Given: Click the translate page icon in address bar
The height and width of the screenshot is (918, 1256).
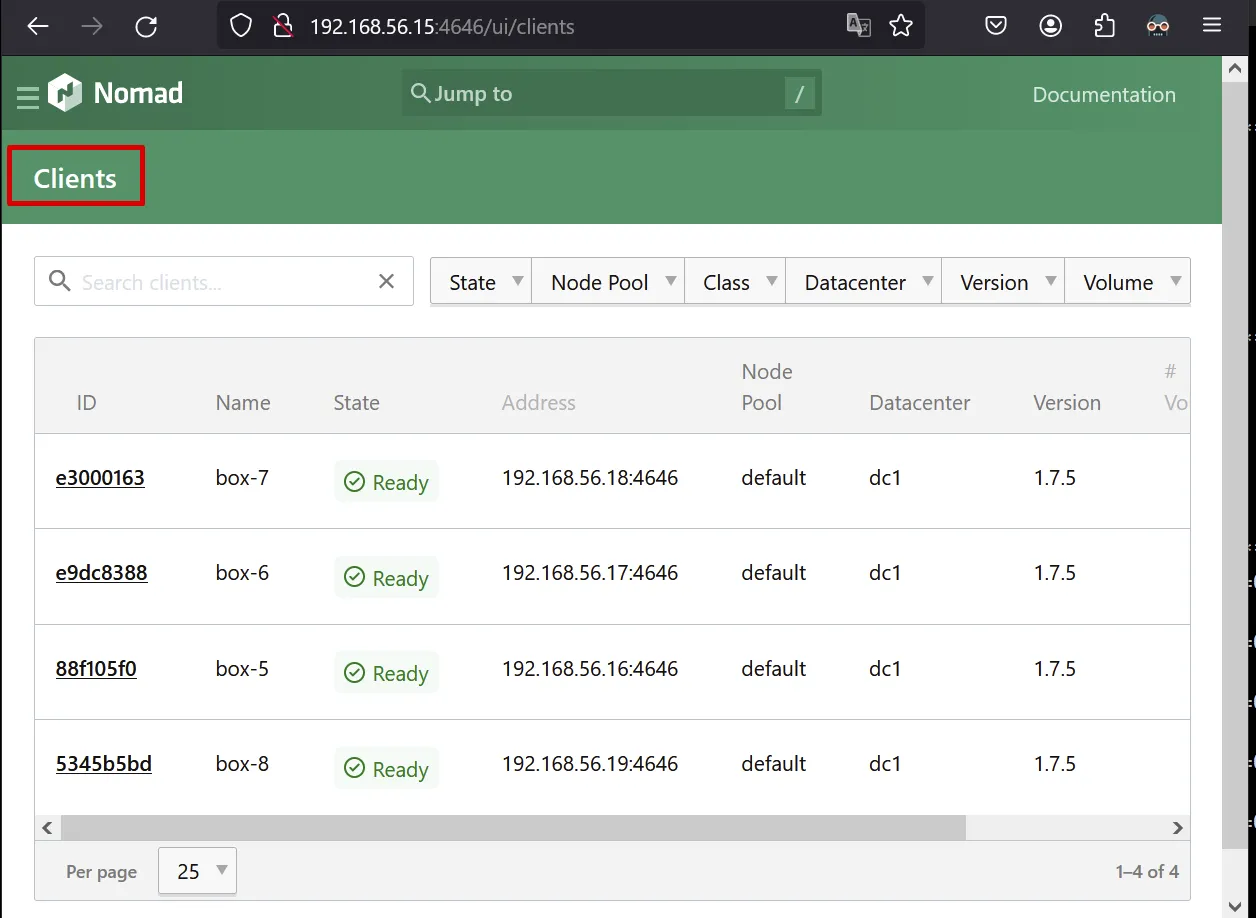Looking at the screenshot, I should [x=858, y=26].
